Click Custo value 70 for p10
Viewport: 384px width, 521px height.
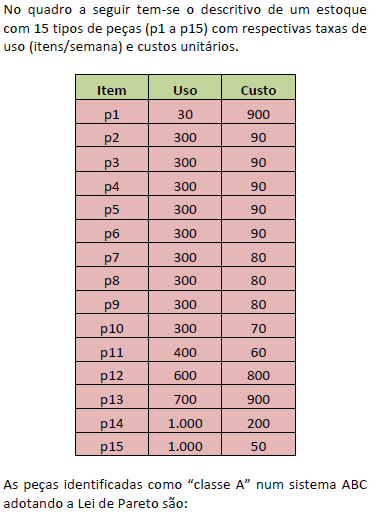[258, 326]
